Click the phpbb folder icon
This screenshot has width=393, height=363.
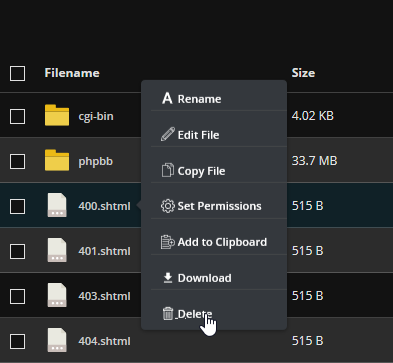(x=57, y=160)
